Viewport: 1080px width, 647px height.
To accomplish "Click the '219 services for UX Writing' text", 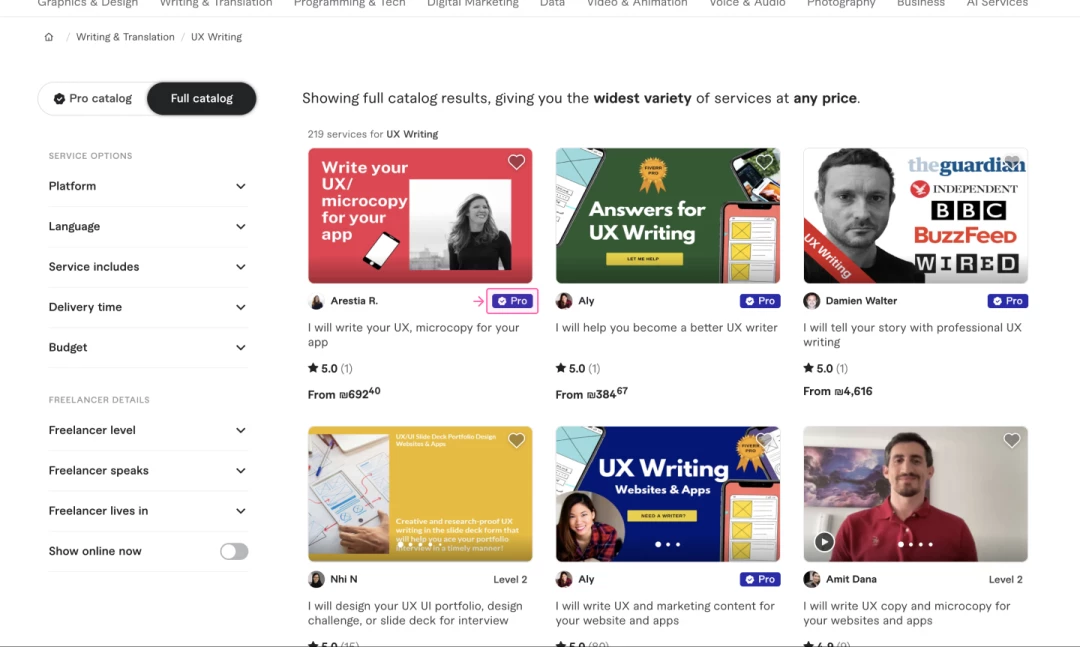I will click(373, 134).
